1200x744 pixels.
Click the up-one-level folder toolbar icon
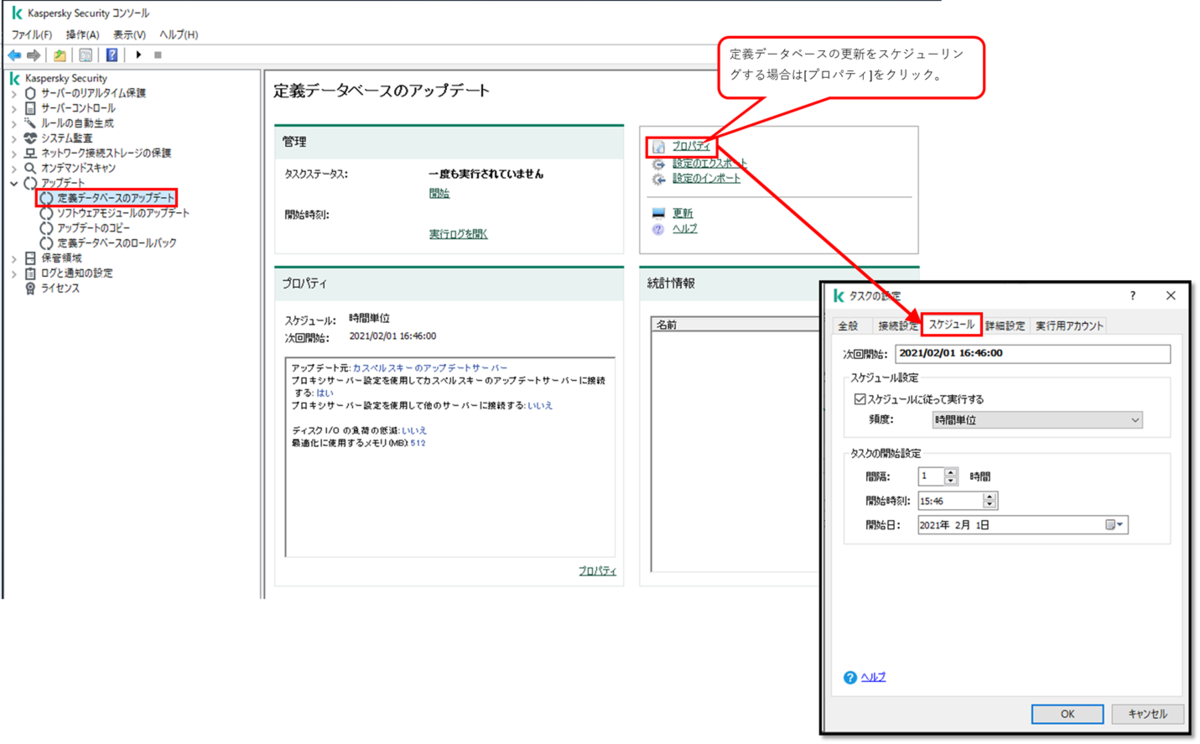[60, 55]
